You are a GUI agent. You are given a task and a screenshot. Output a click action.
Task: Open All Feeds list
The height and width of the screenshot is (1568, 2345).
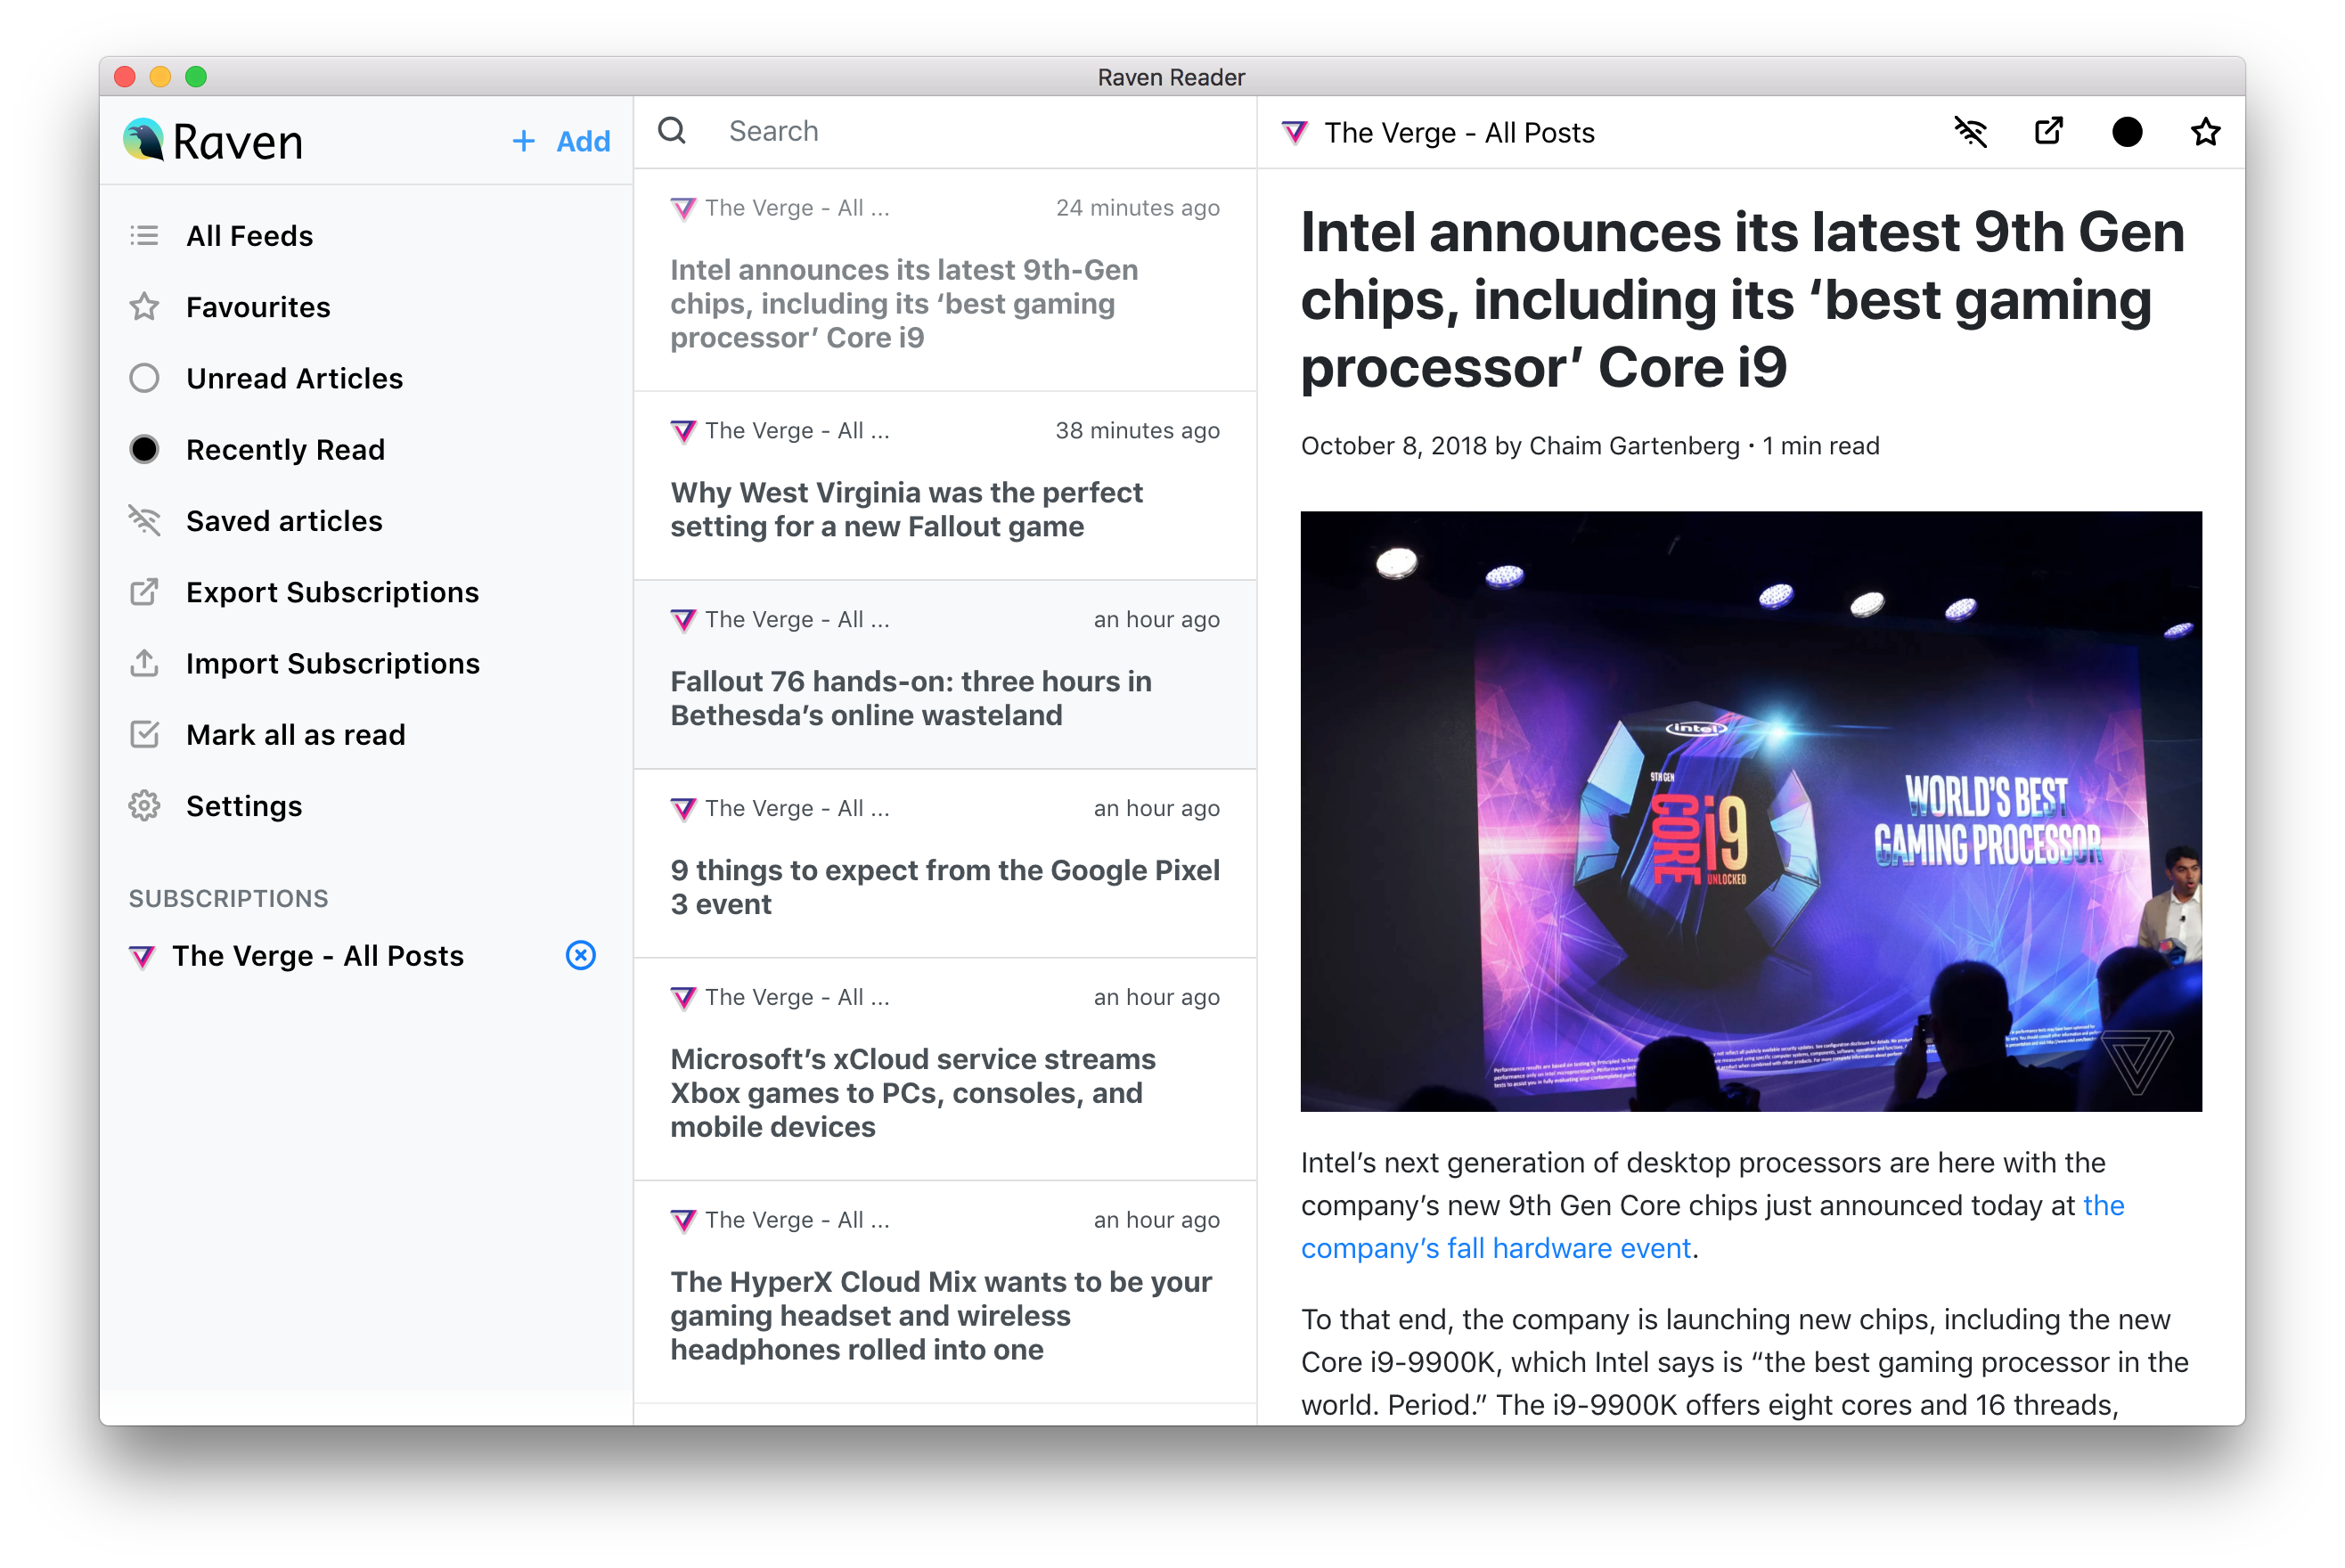coord(249,236)
